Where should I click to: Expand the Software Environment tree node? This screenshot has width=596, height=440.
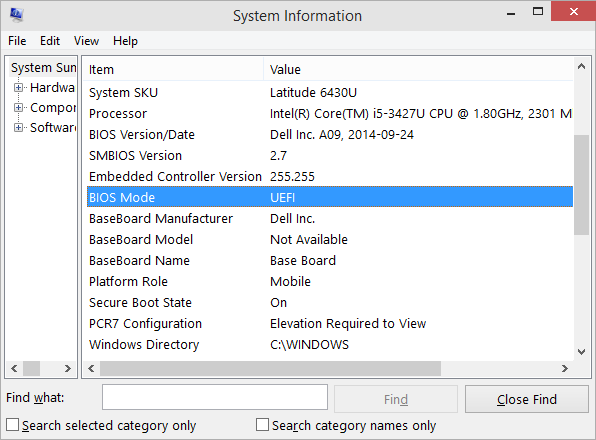tap(18, 127)
